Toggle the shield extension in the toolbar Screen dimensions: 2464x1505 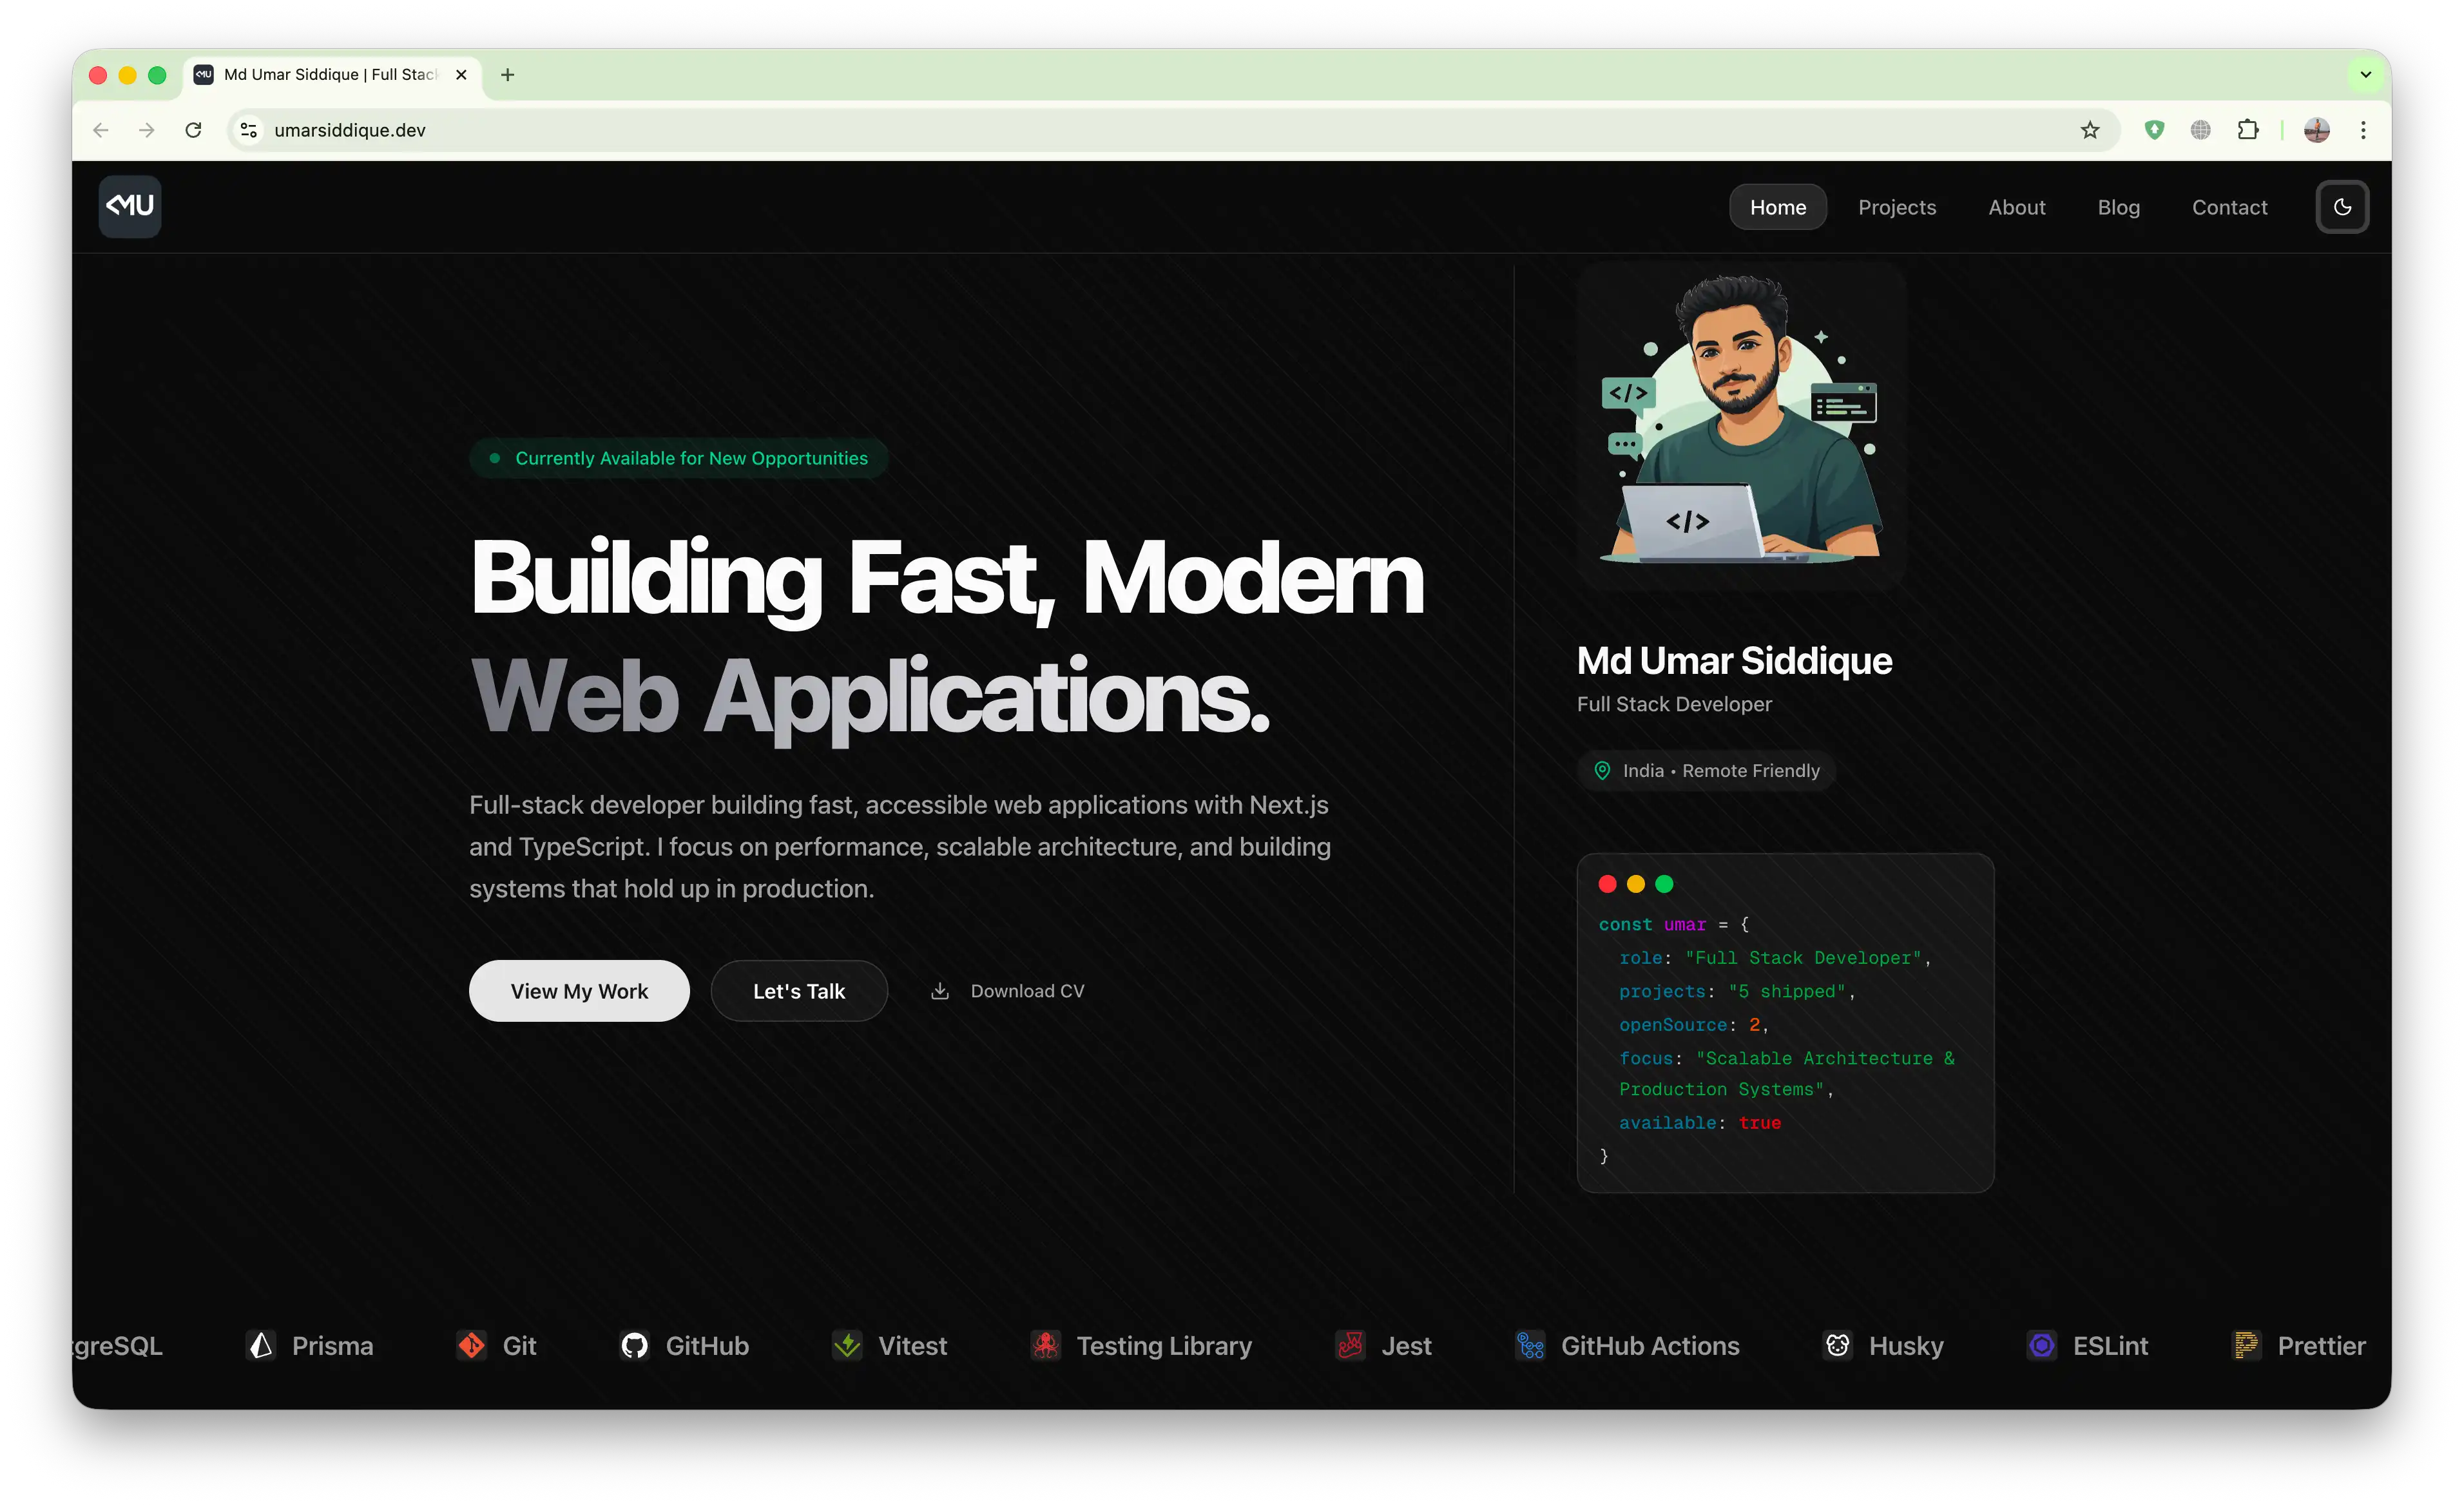point(2155,130)
